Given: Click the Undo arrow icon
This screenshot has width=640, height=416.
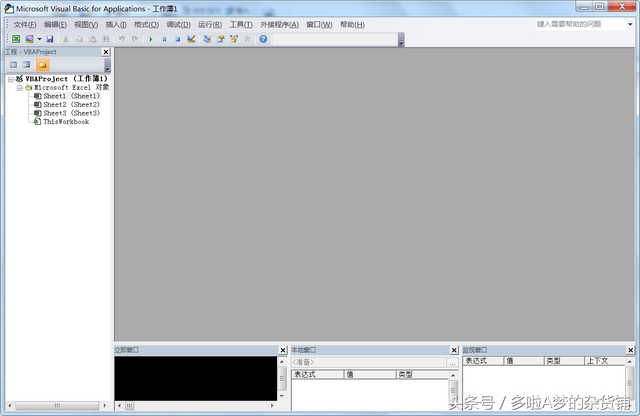Looking at the screenshot, I should pos(122,39).
